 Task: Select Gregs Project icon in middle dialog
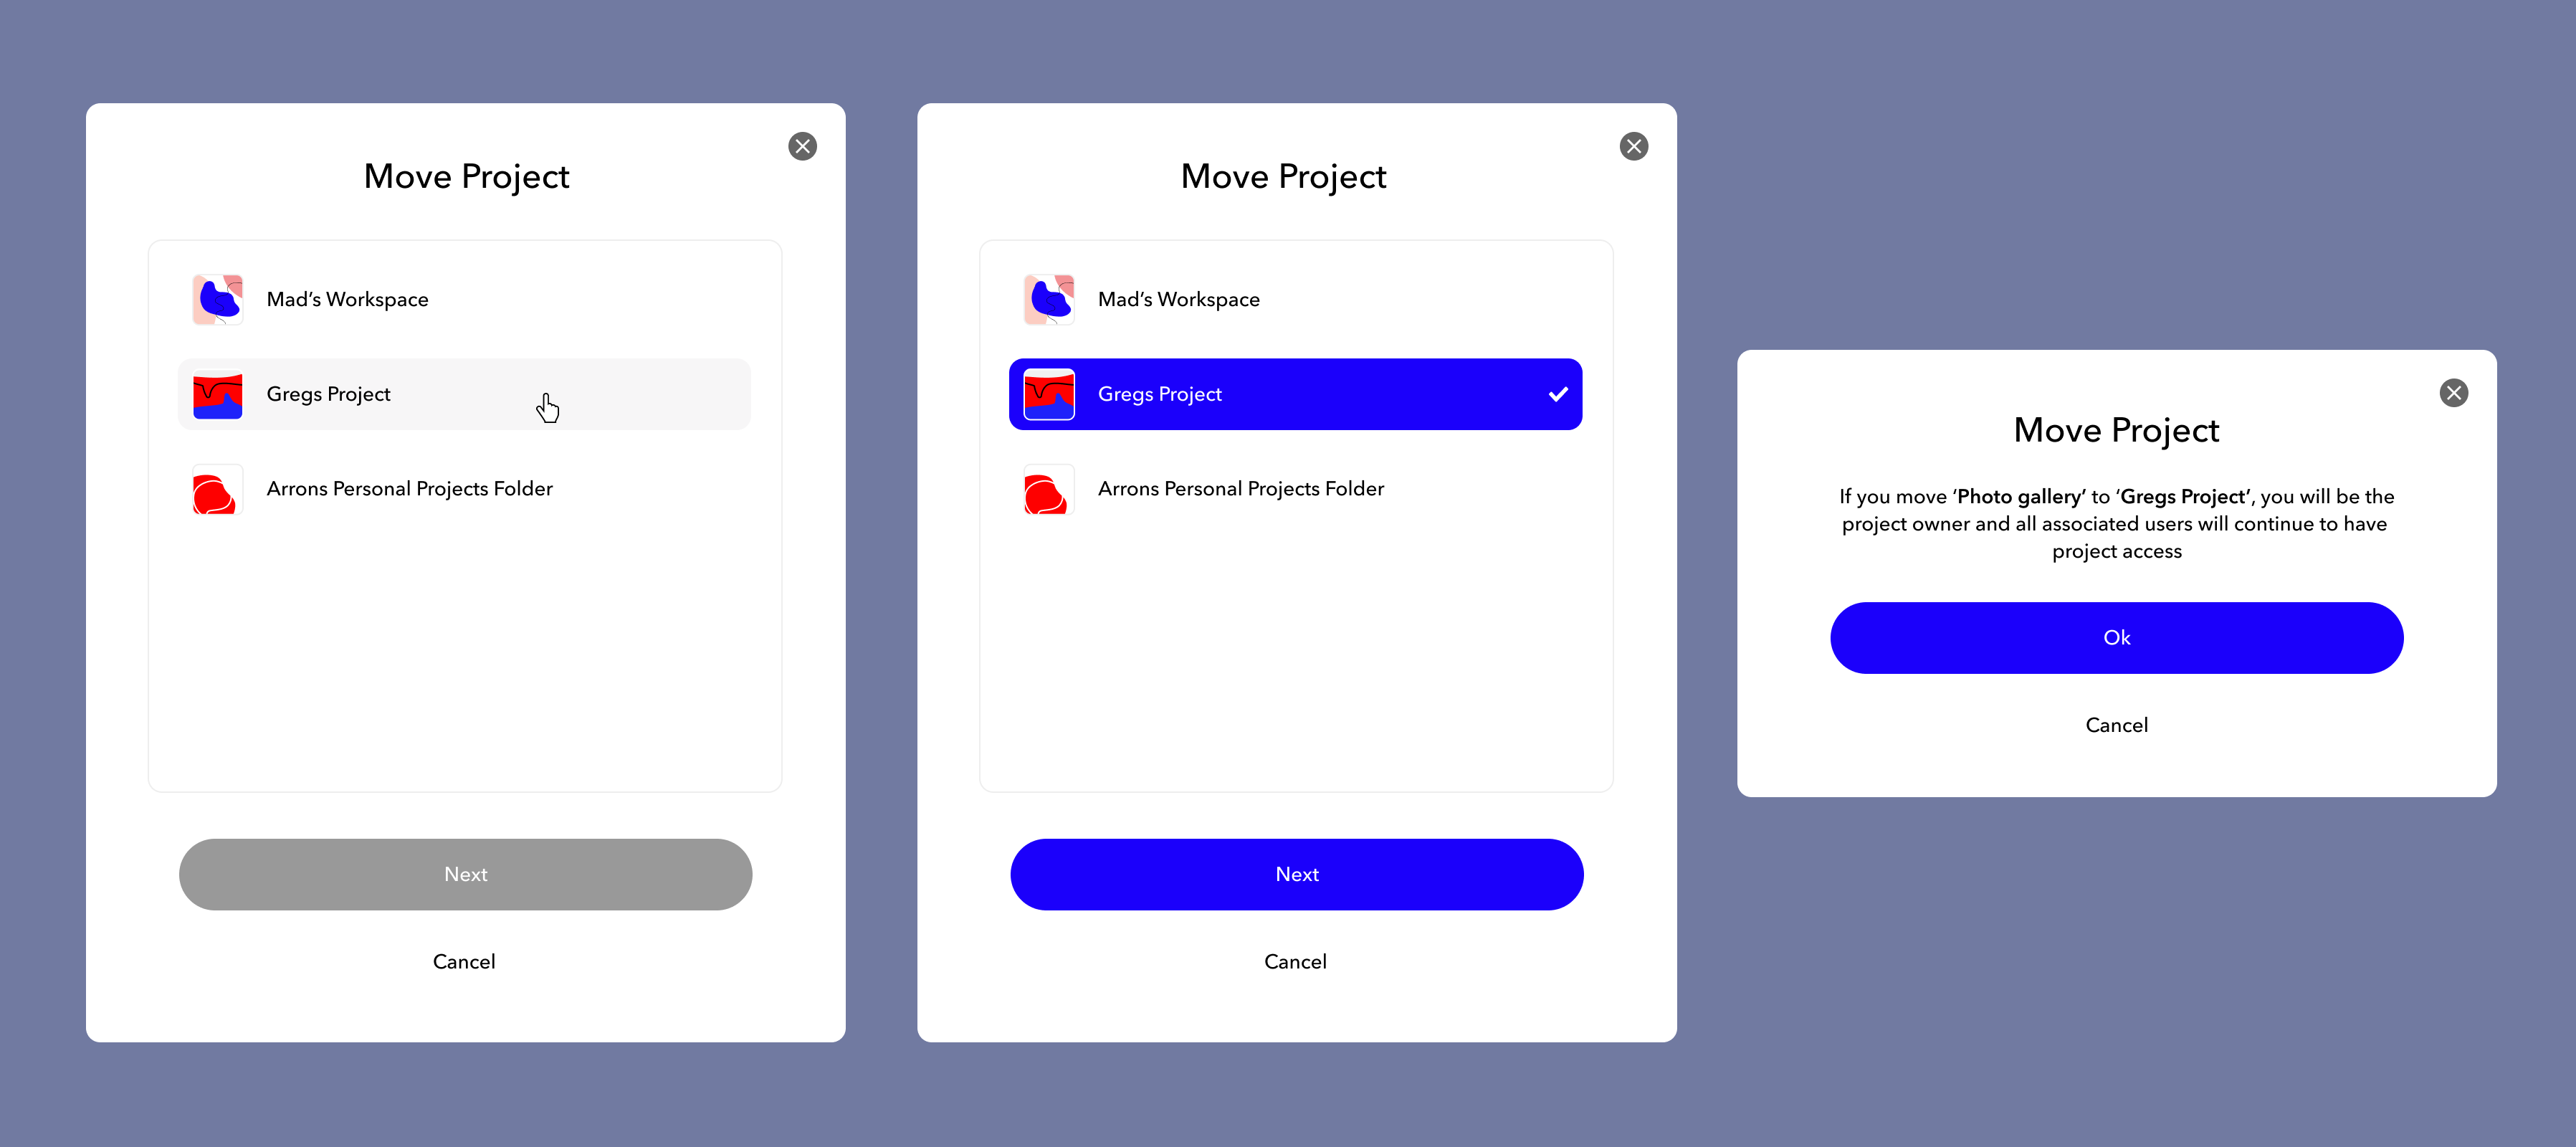coord(1046,394)
